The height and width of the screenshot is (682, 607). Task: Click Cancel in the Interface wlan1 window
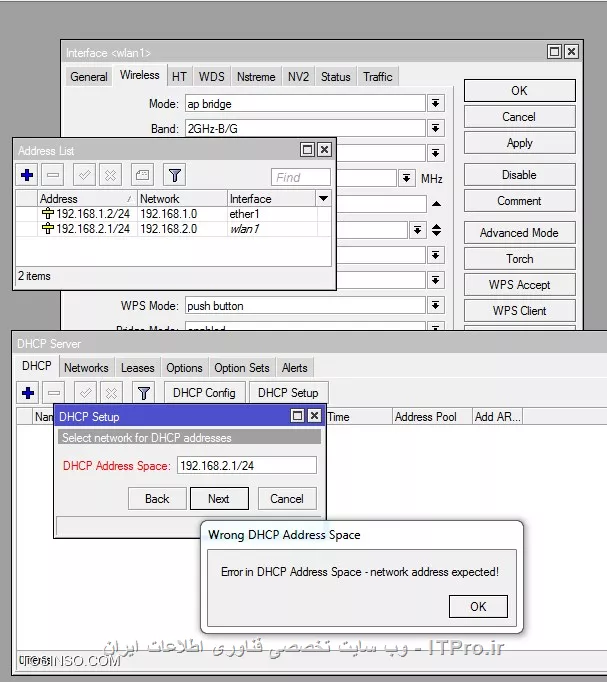click(520, 117)
